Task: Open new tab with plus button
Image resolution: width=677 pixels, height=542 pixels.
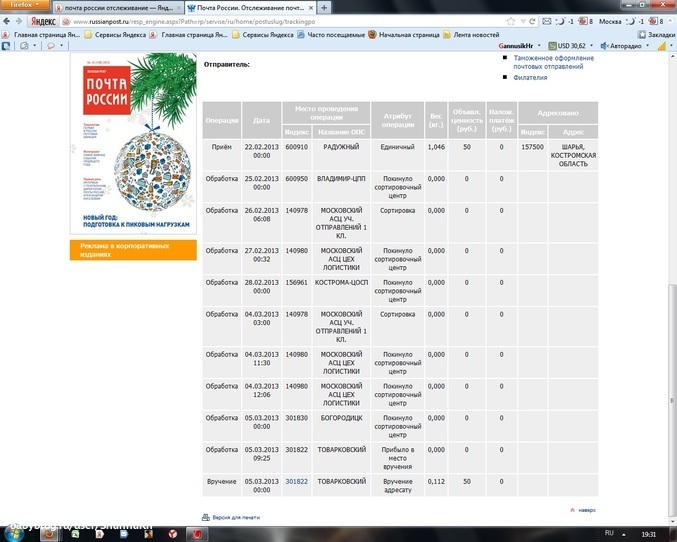Action: (x=323, y=7)
